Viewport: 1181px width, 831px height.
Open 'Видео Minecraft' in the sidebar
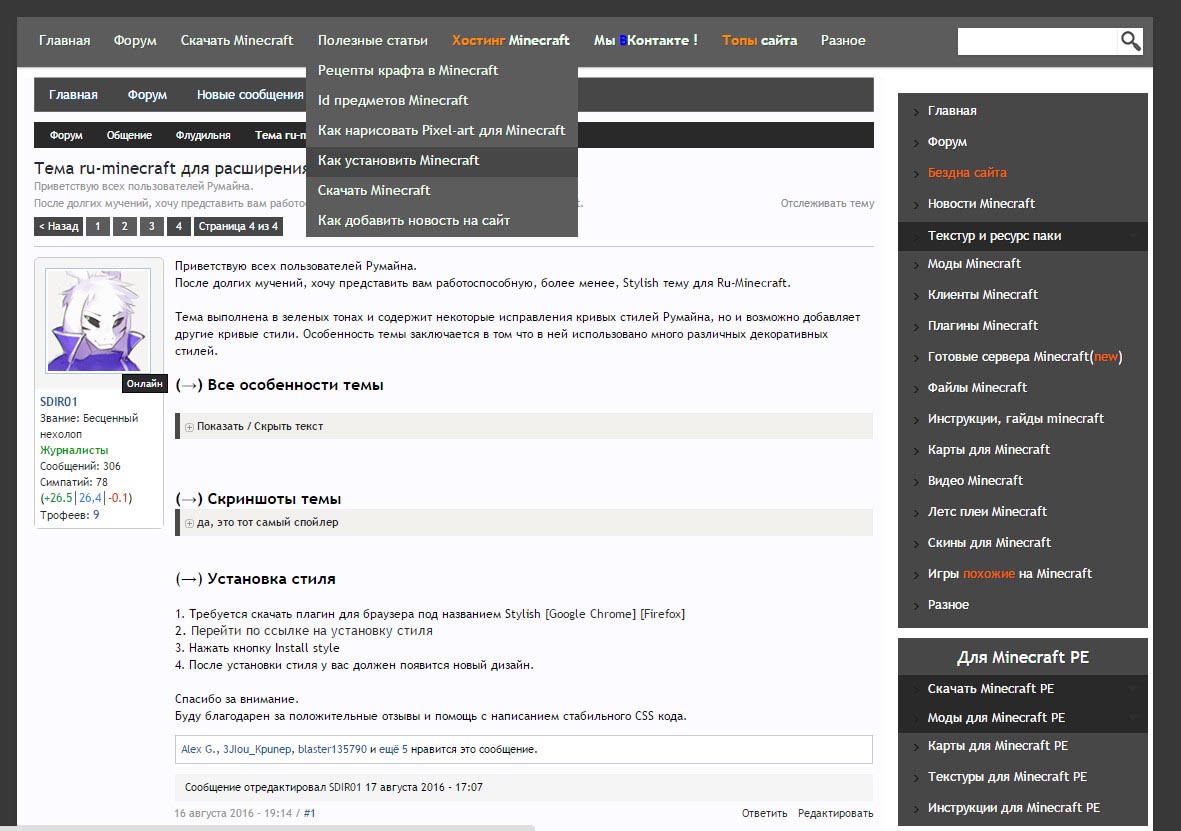pyautogui.click(x=975, y=481)
